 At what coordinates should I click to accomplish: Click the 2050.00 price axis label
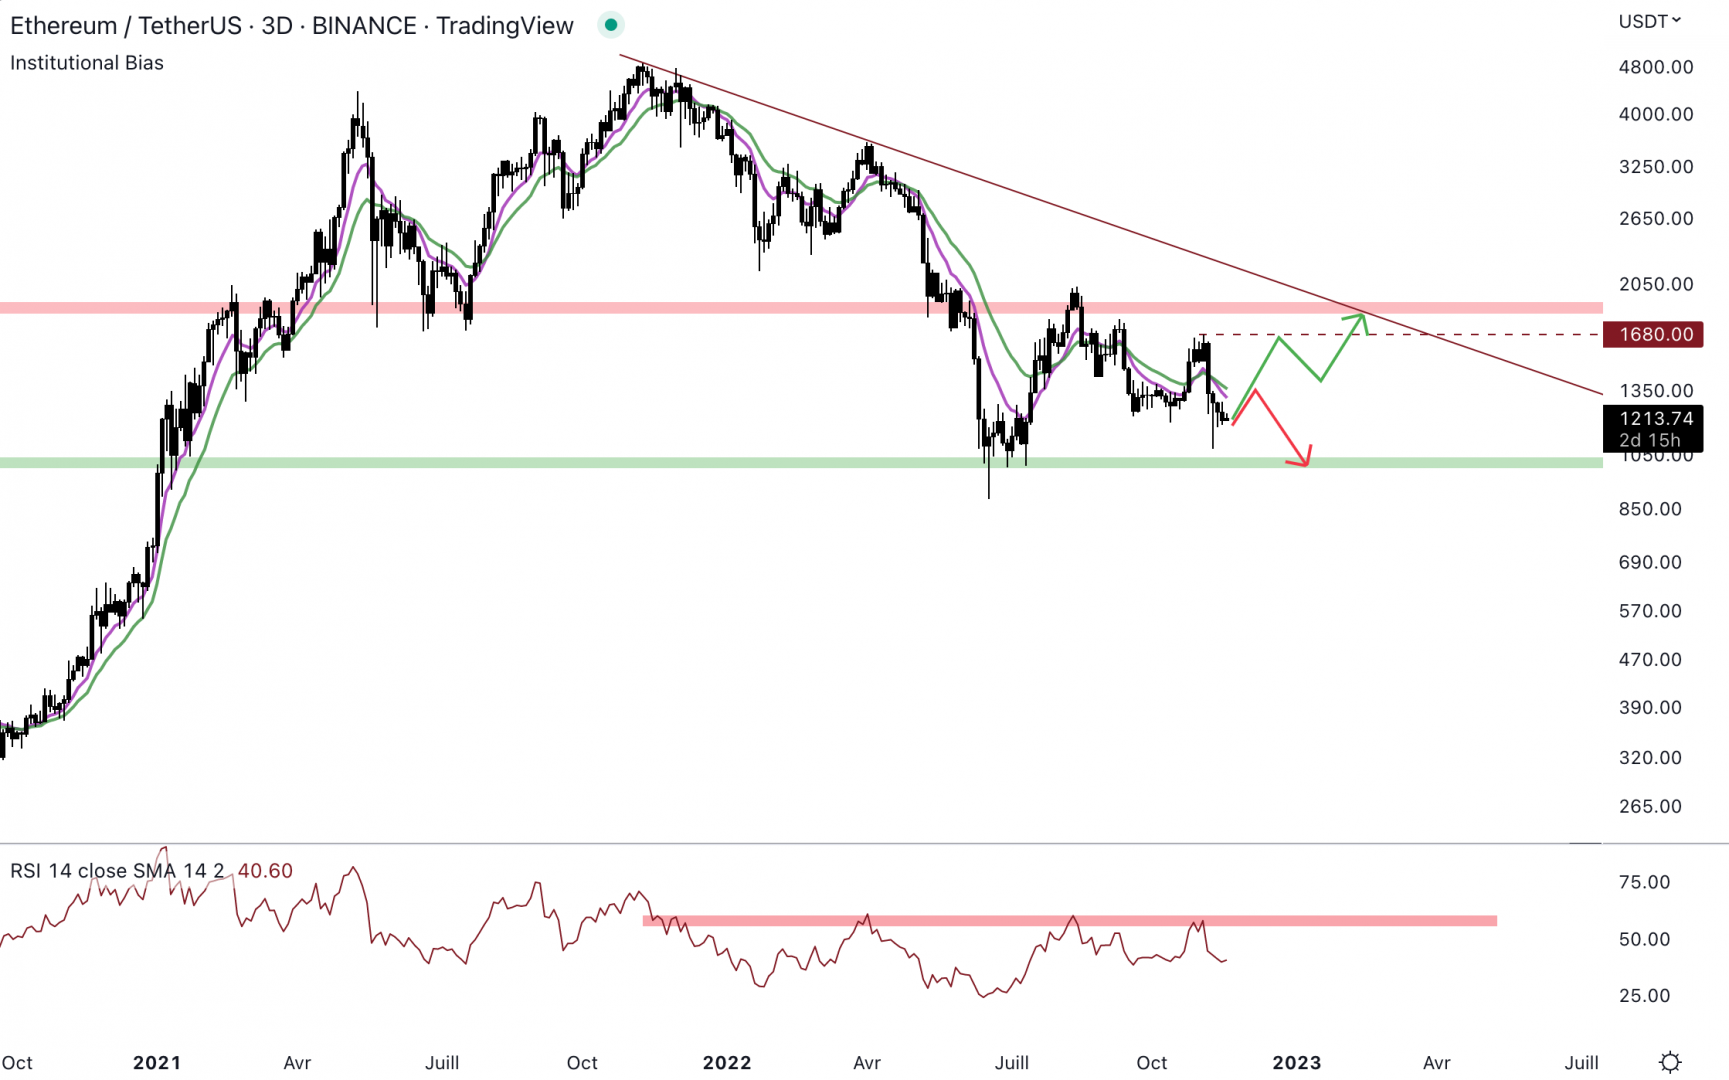1656,284
